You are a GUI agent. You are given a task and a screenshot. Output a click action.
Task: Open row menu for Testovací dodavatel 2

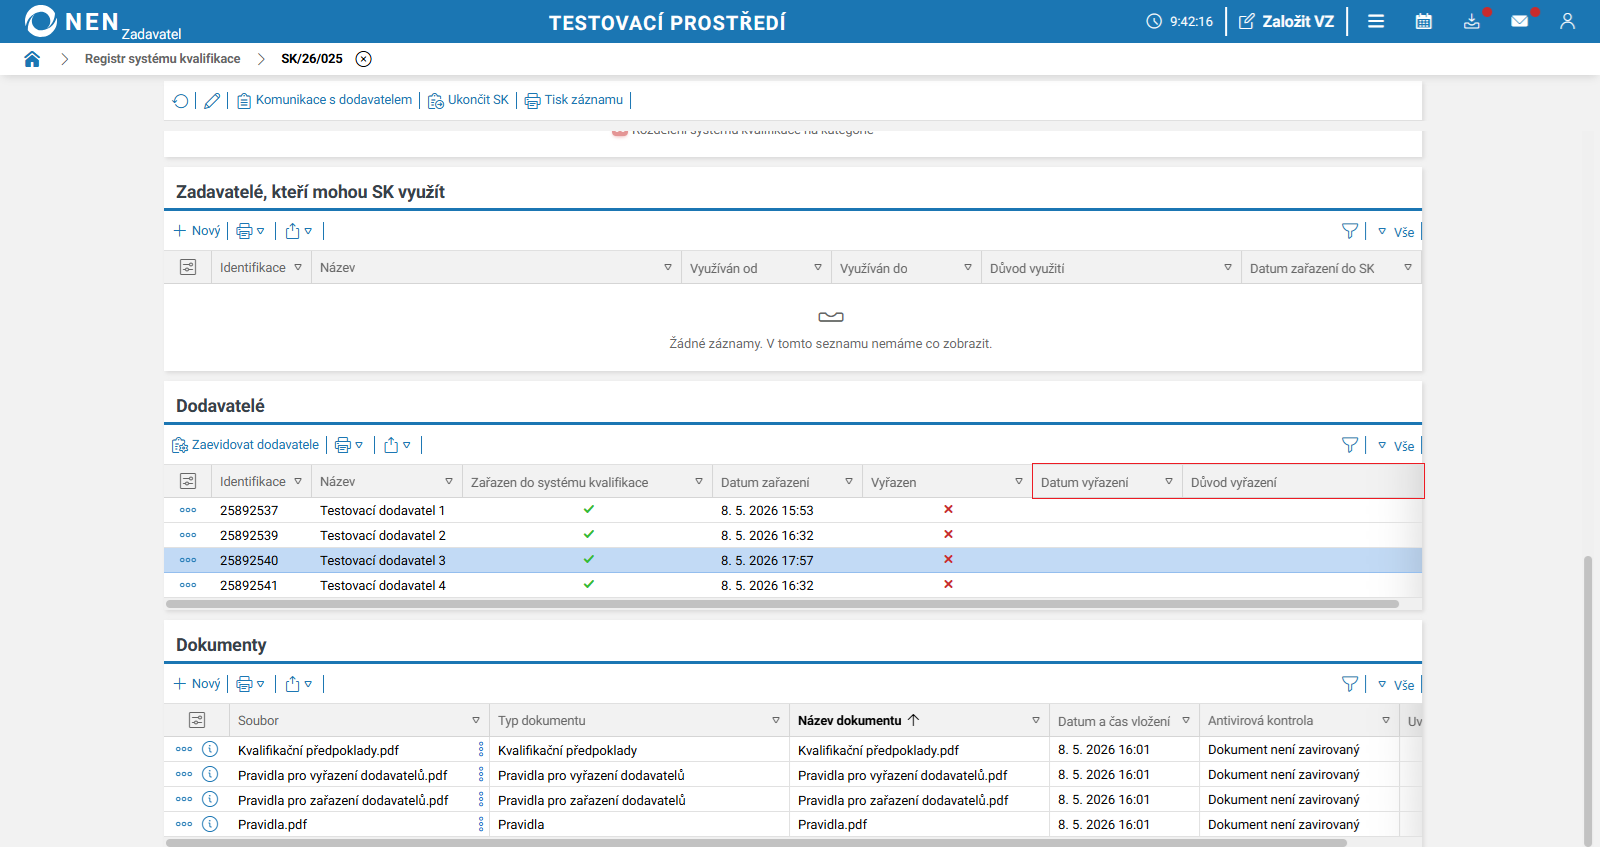pyautogui.click(x=188, y=535)
